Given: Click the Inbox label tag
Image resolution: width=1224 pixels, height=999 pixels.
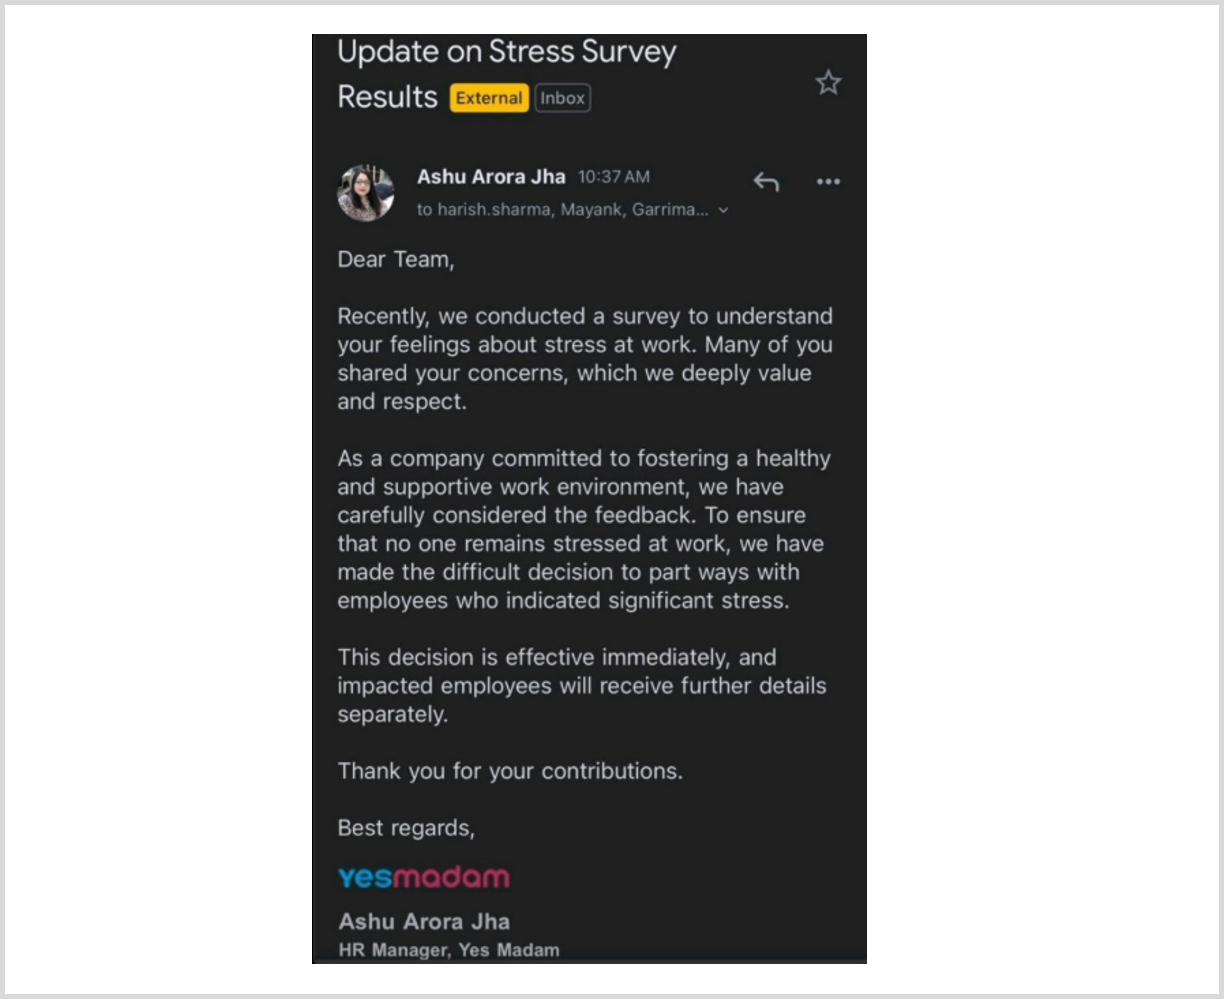Looking at the screenshot, I should (562, 98).
